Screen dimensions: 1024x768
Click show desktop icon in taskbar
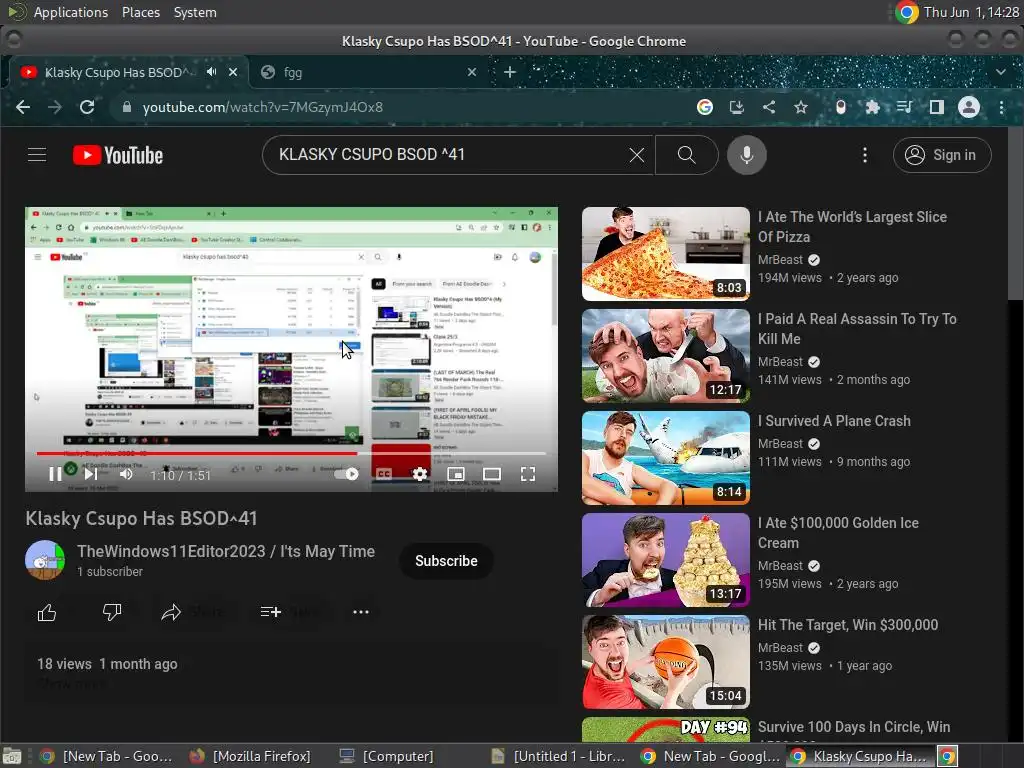tap(12, 756)
